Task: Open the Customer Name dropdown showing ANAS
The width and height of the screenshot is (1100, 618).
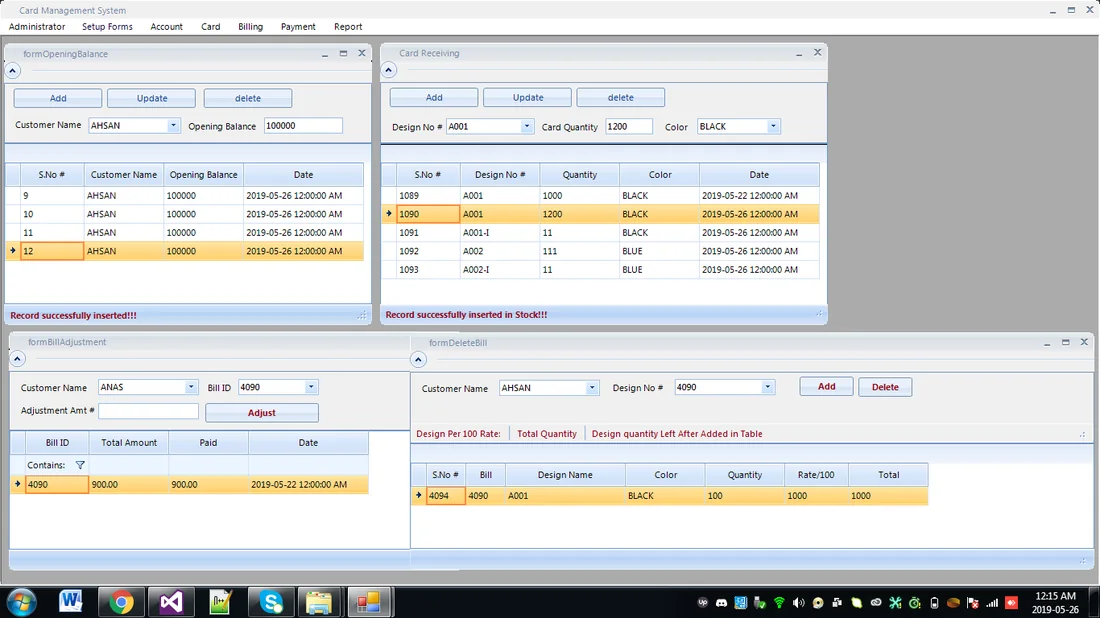Action: [x=190, y=387]
